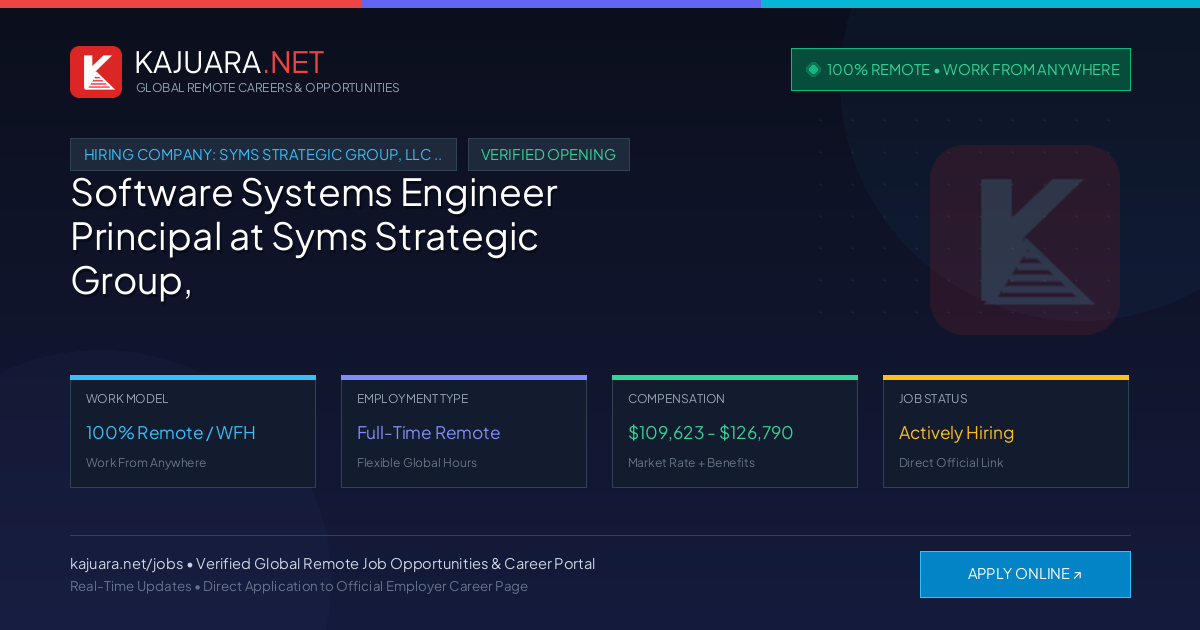Click the Actively Hiring status text
The height and width of the screenshot is (630, 1200).
pyautogui.click(x=956, y=433)
